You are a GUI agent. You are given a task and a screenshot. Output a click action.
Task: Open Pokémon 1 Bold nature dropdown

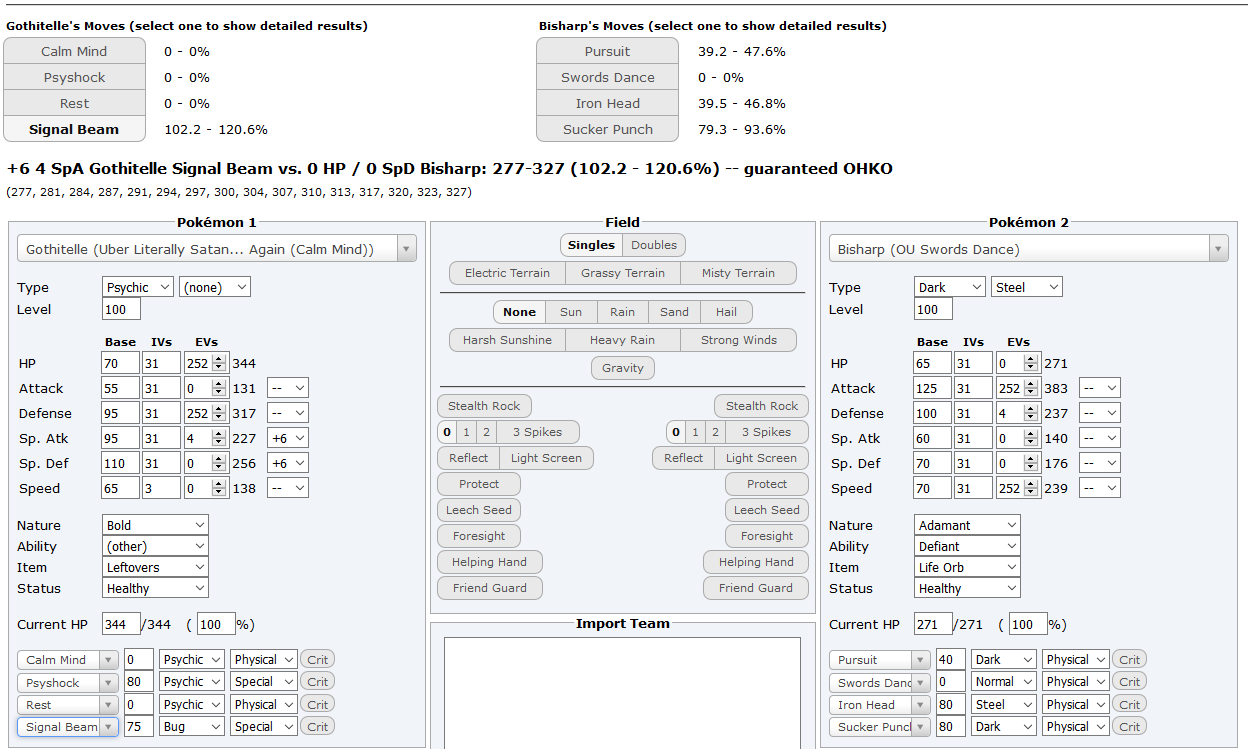[155, 525]
